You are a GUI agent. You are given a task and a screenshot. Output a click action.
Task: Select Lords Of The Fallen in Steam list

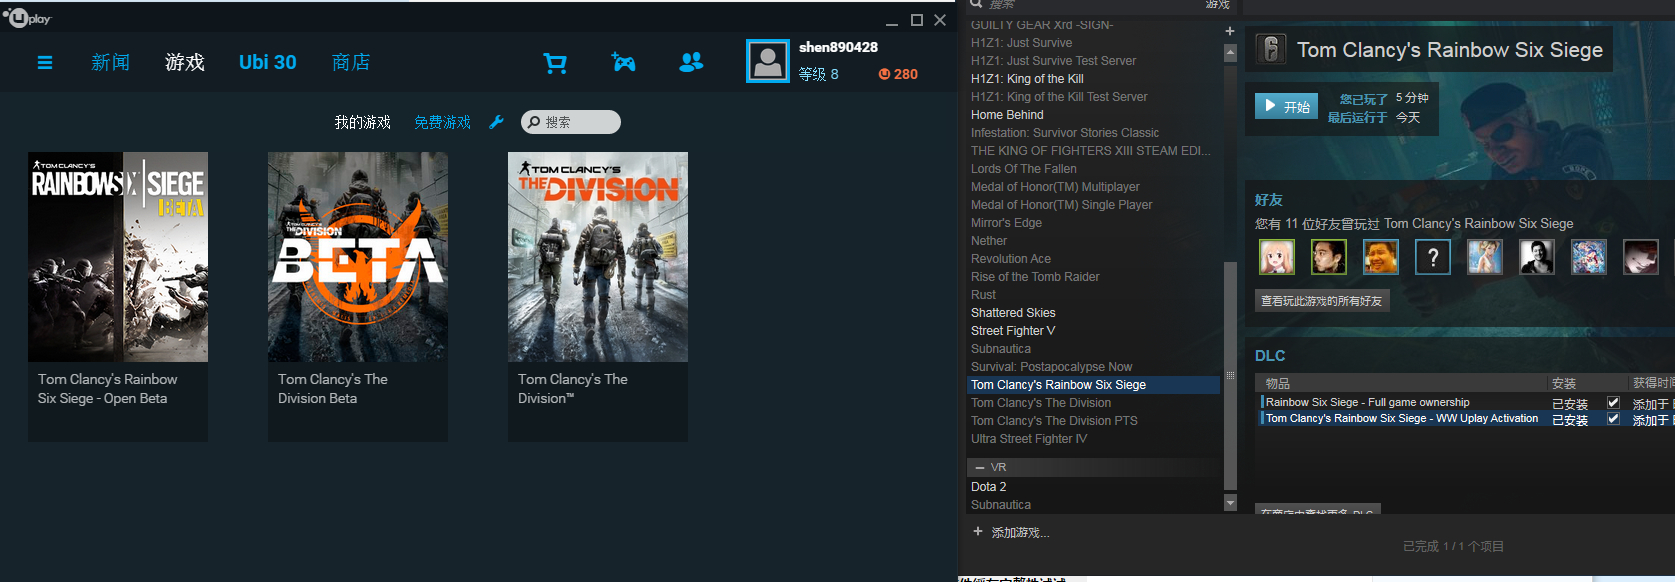[1024, 169]
